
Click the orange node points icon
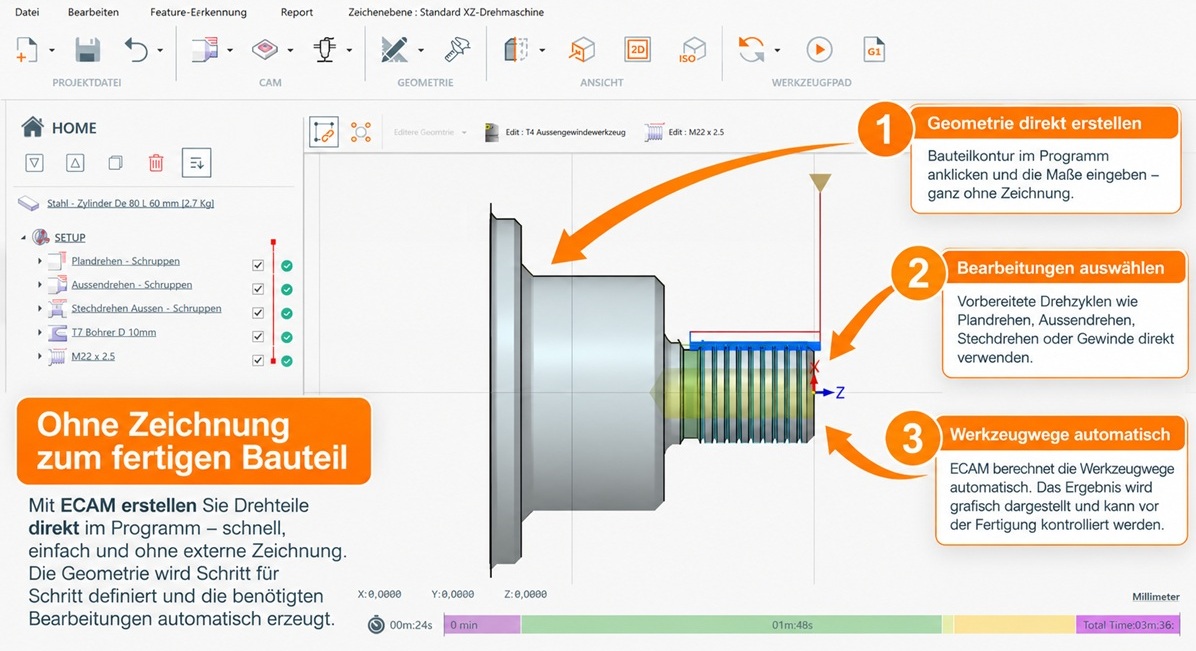click(x=361, y=132)
